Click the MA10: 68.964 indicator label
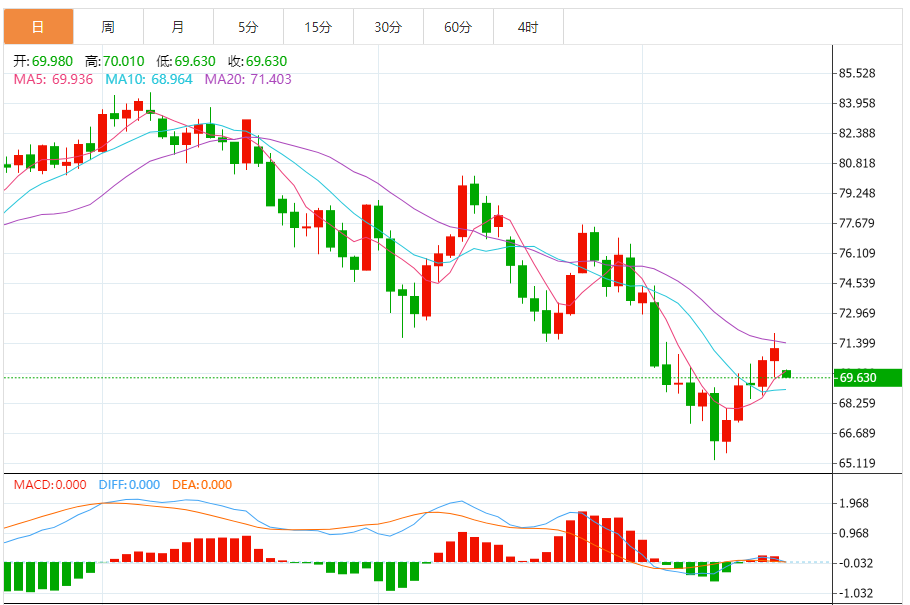Viewport: 910px width, 605px height. click(x=149, y=79)
